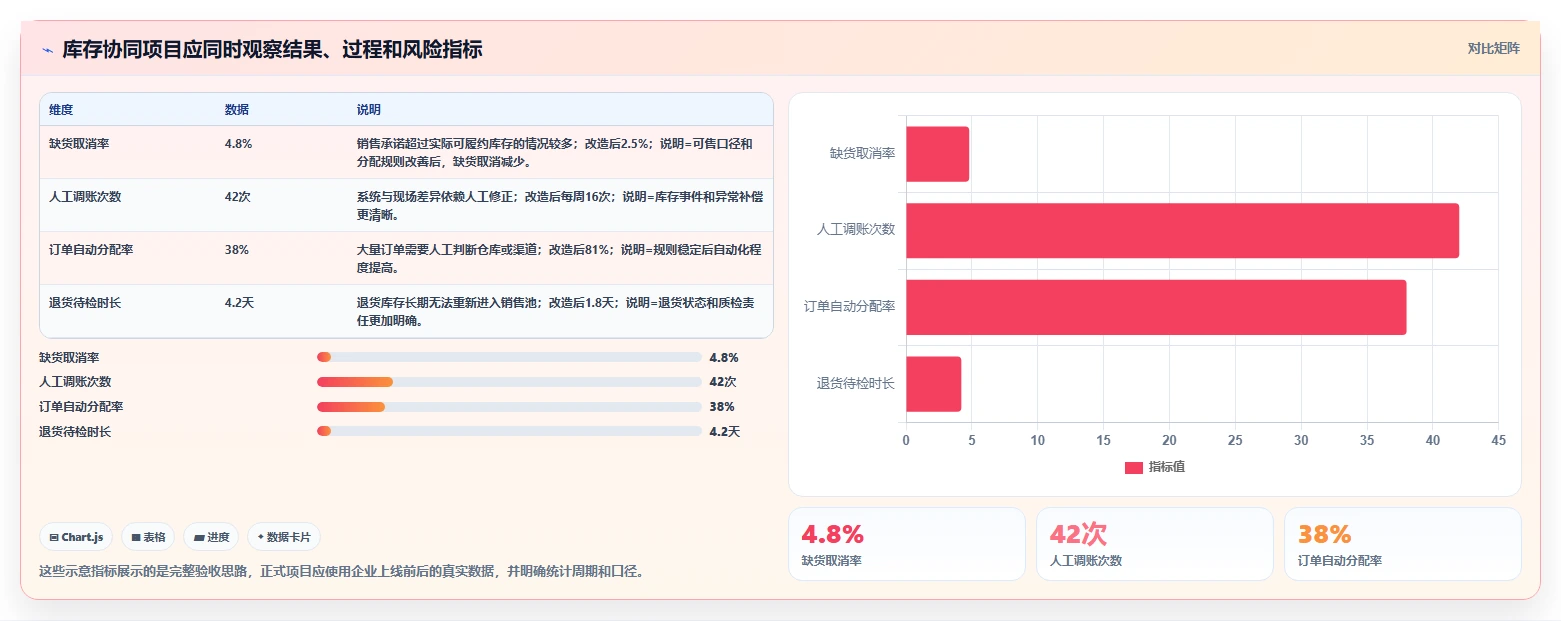1561x621 pixels.
Task: Click the 20 tick on chart axis
Action: (x=1169, y=440)
